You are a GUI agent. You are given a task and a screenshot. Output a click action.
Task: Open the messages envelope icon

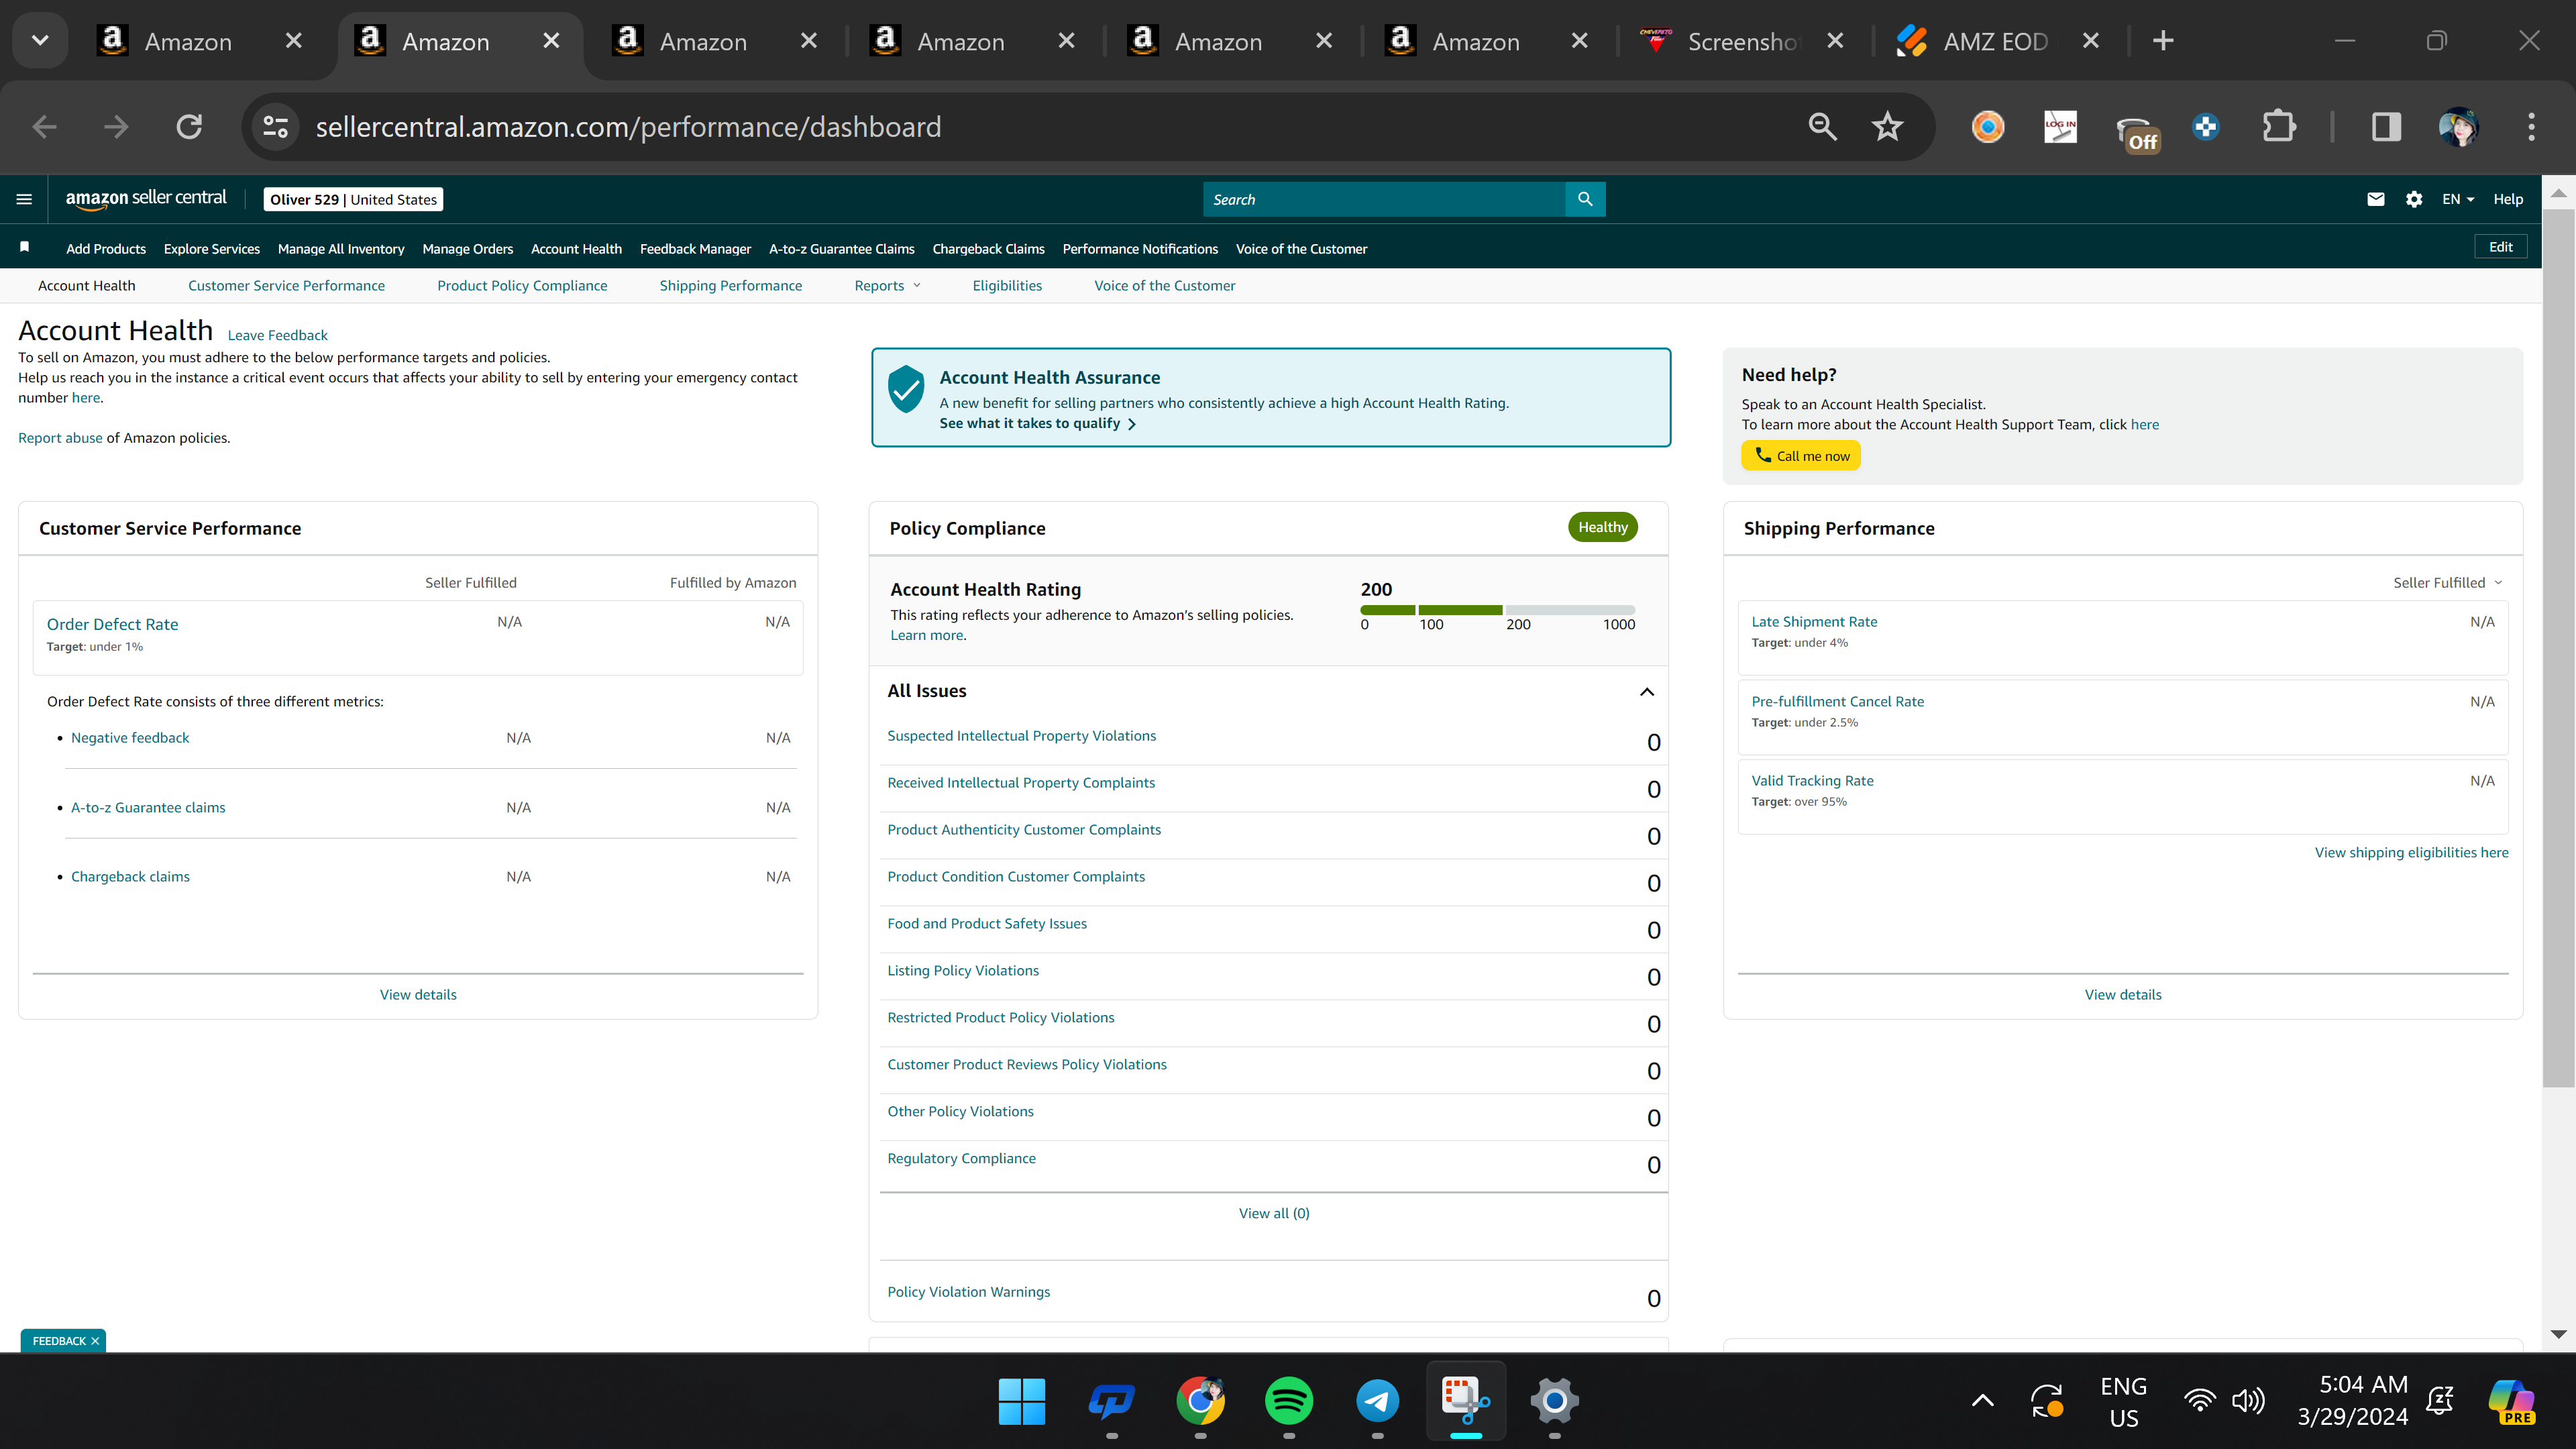2376,199
